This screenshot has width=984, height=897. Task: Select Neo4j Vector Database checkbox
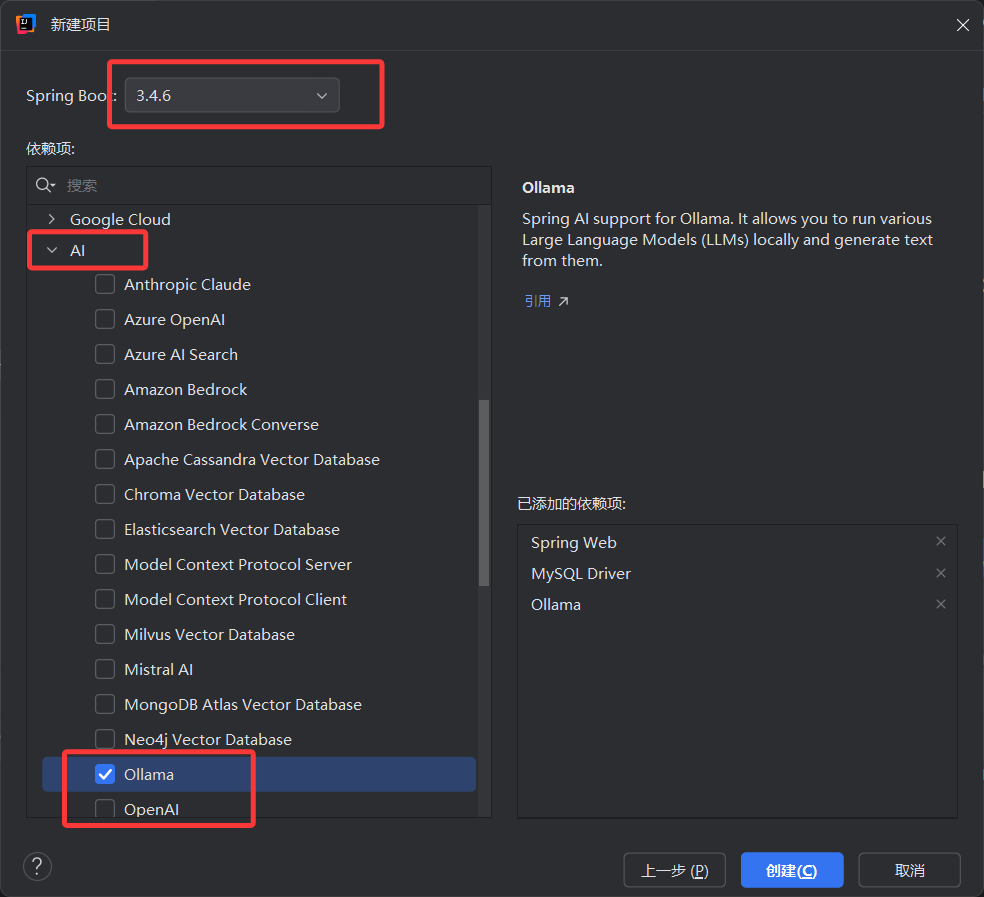105,739
